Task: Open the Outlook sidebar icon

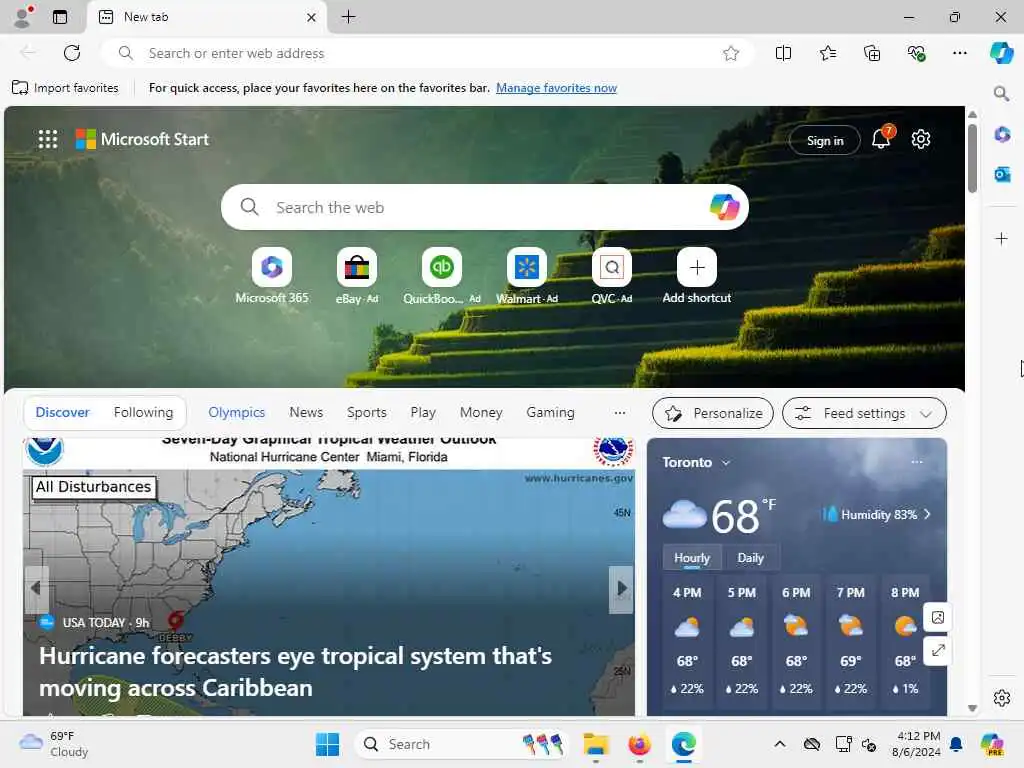Action: point(1002,174)
